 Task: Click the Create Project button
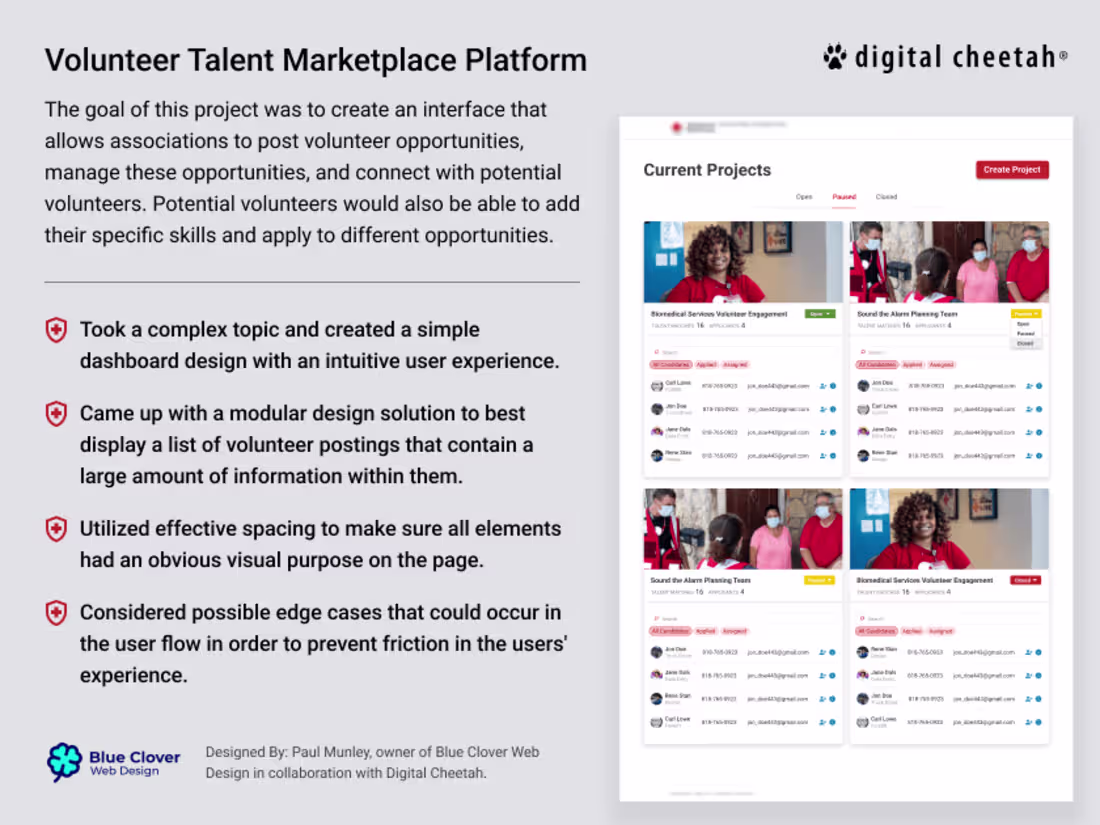[1012, 170]
